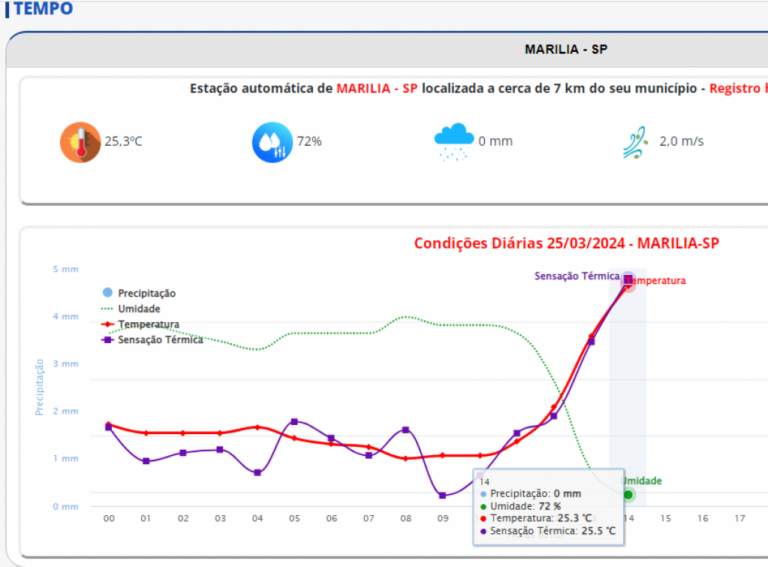The image size is (768, 567).
Task: Select the red Temperatura point at hour 13
Action: (x=591, y=336)
